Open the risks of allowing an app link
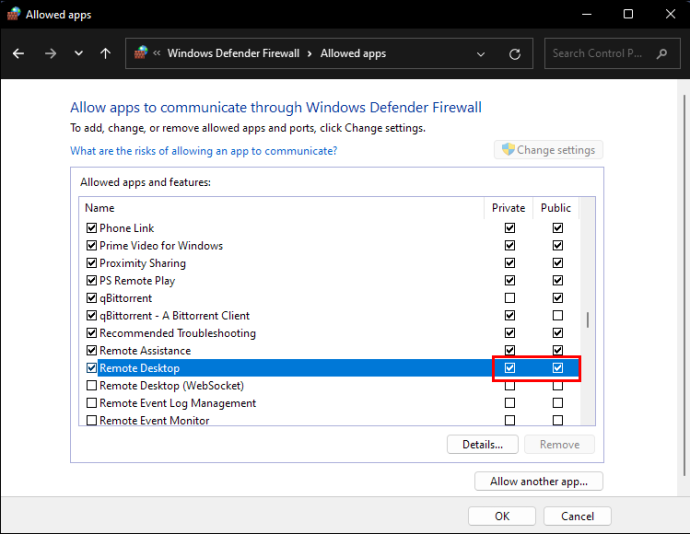The width and height of the screenshot is (690, 534). (x=203, y=151)
